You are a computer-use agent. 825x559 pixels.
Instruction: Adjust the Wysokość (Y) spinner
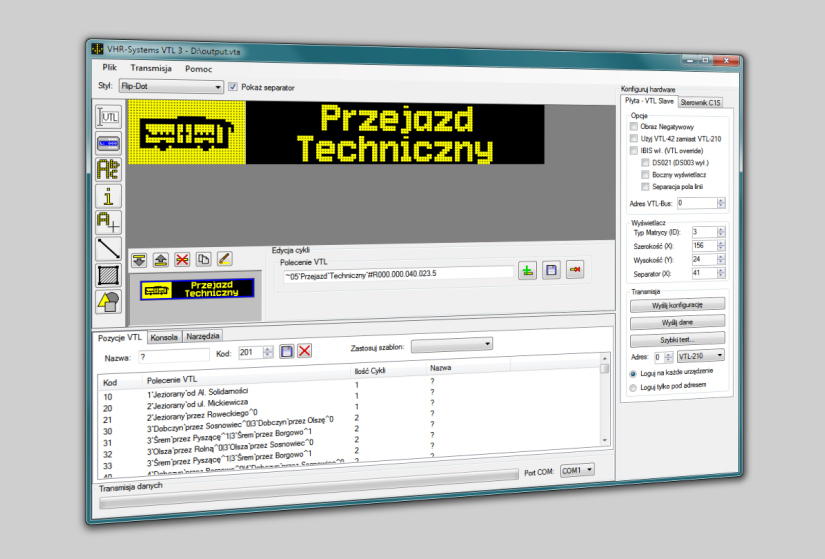tap(721, 259)
